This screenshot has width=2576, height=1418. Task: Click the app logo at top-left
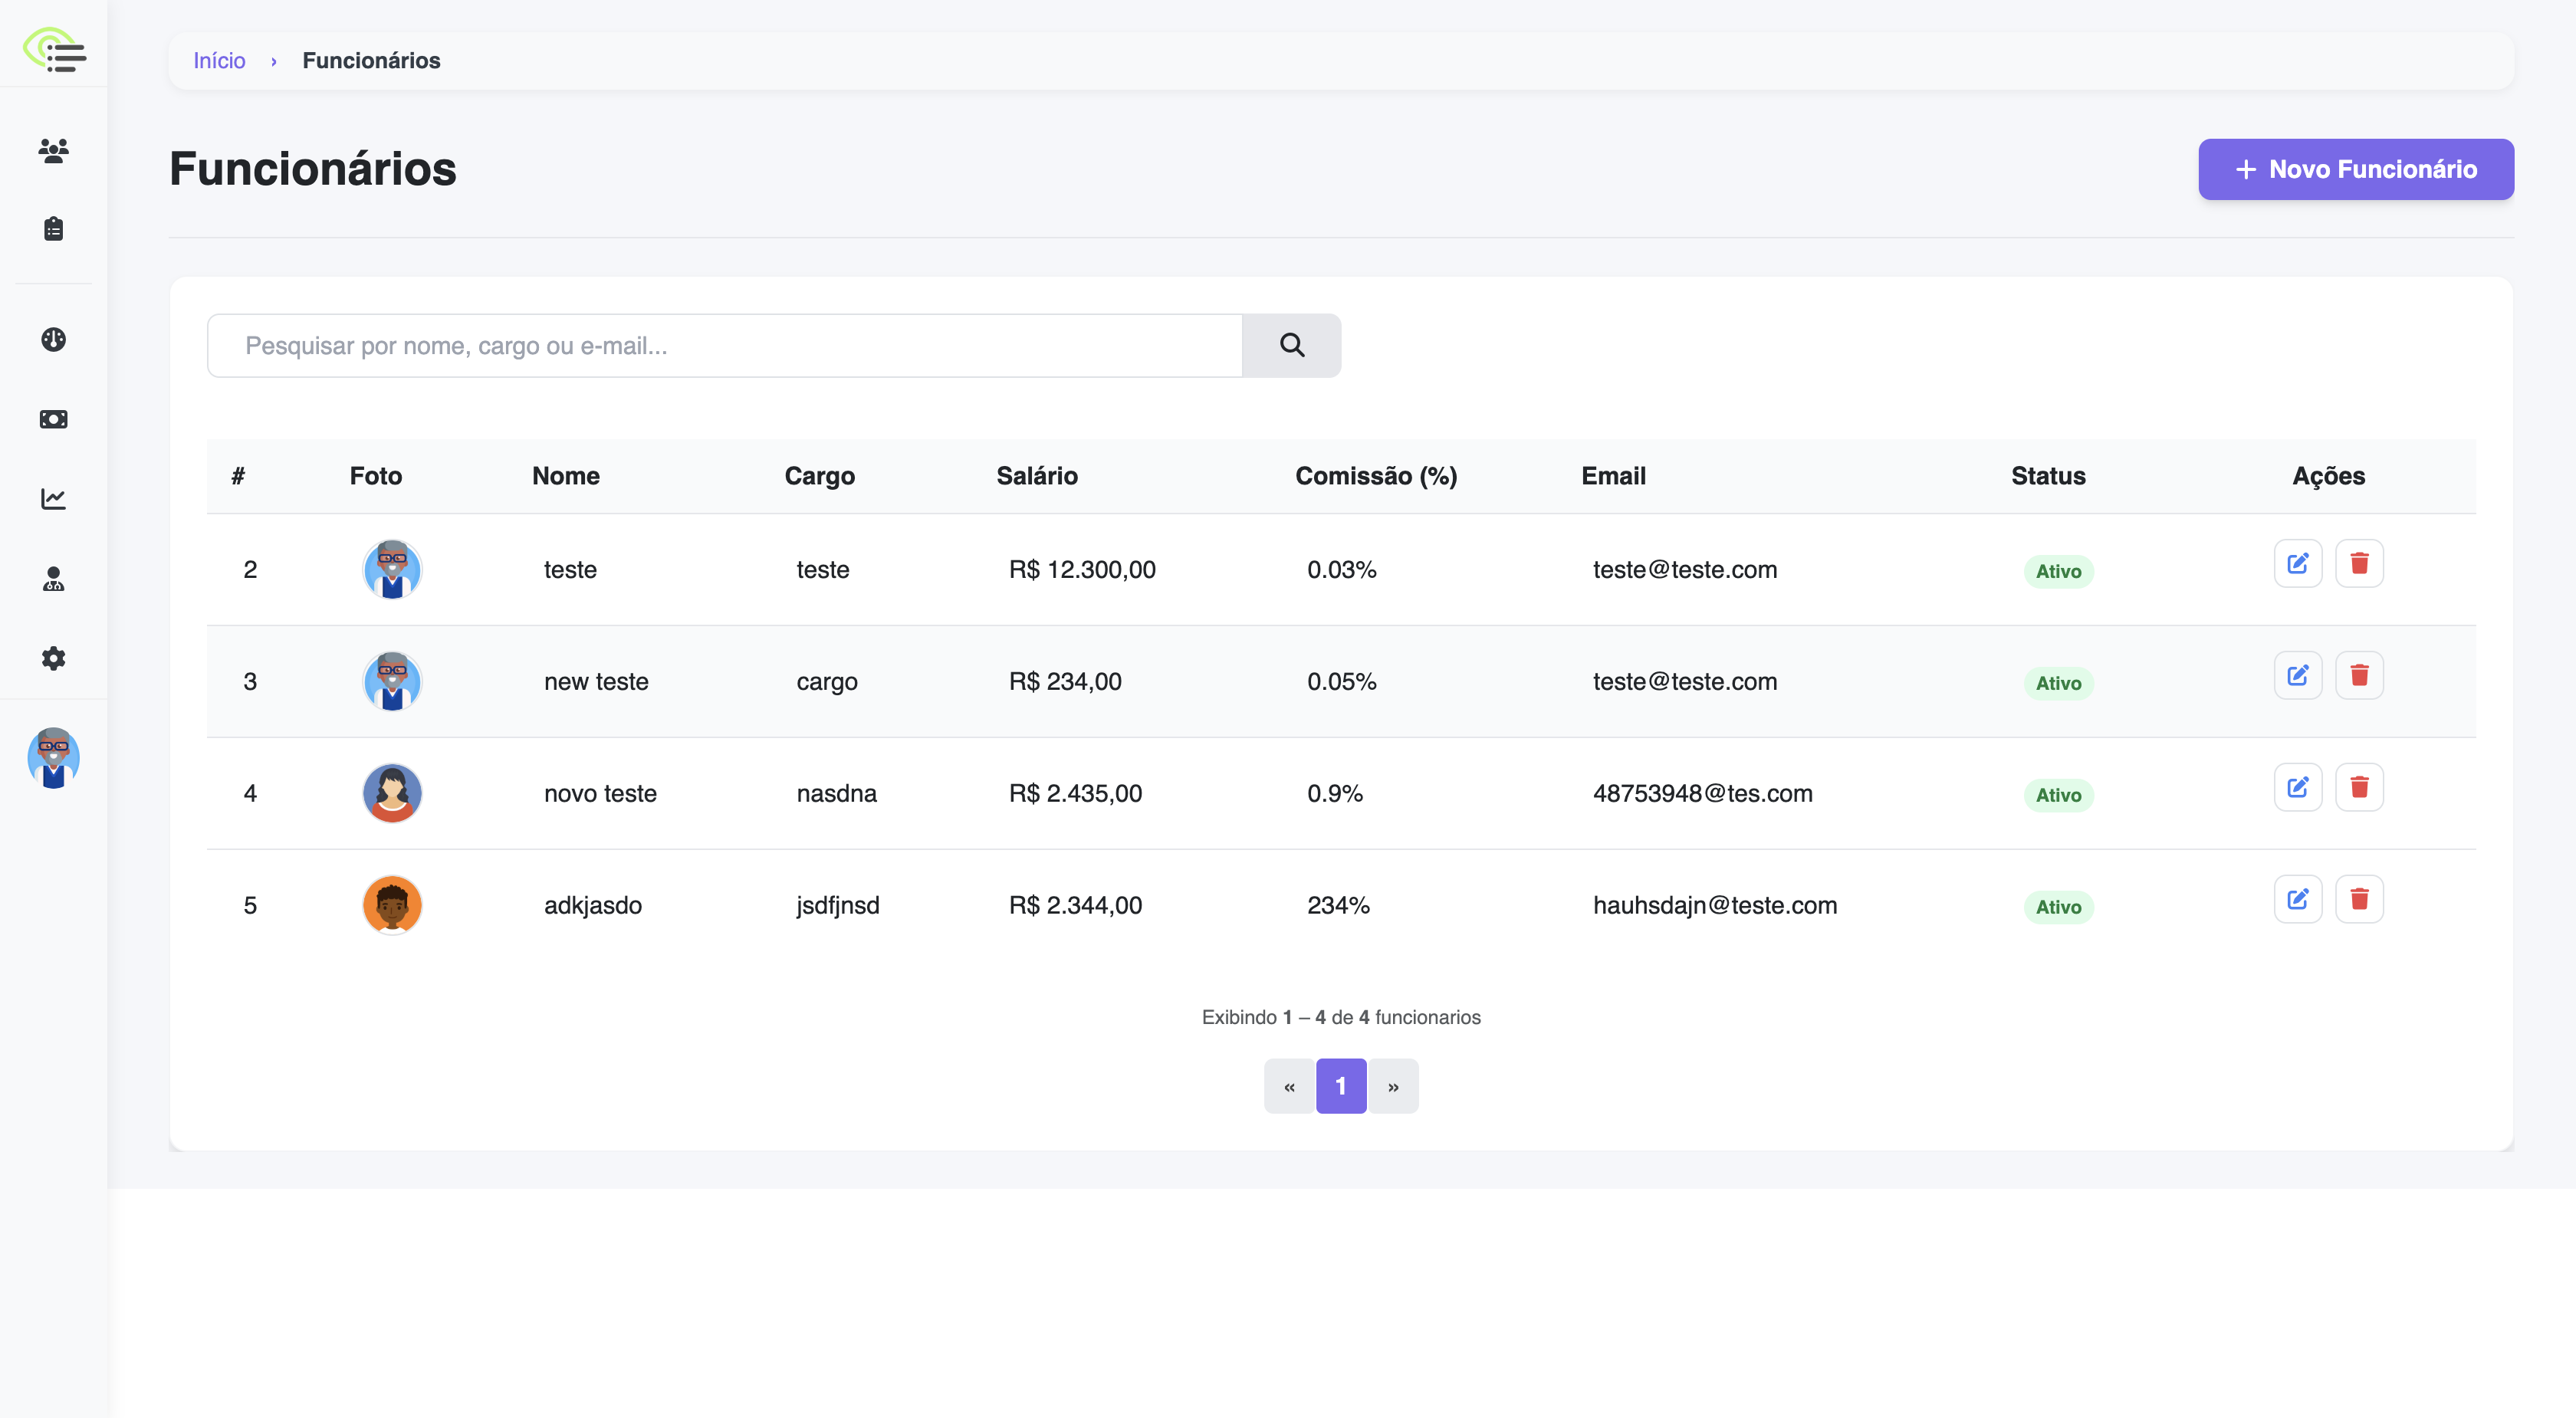[55, 49]
